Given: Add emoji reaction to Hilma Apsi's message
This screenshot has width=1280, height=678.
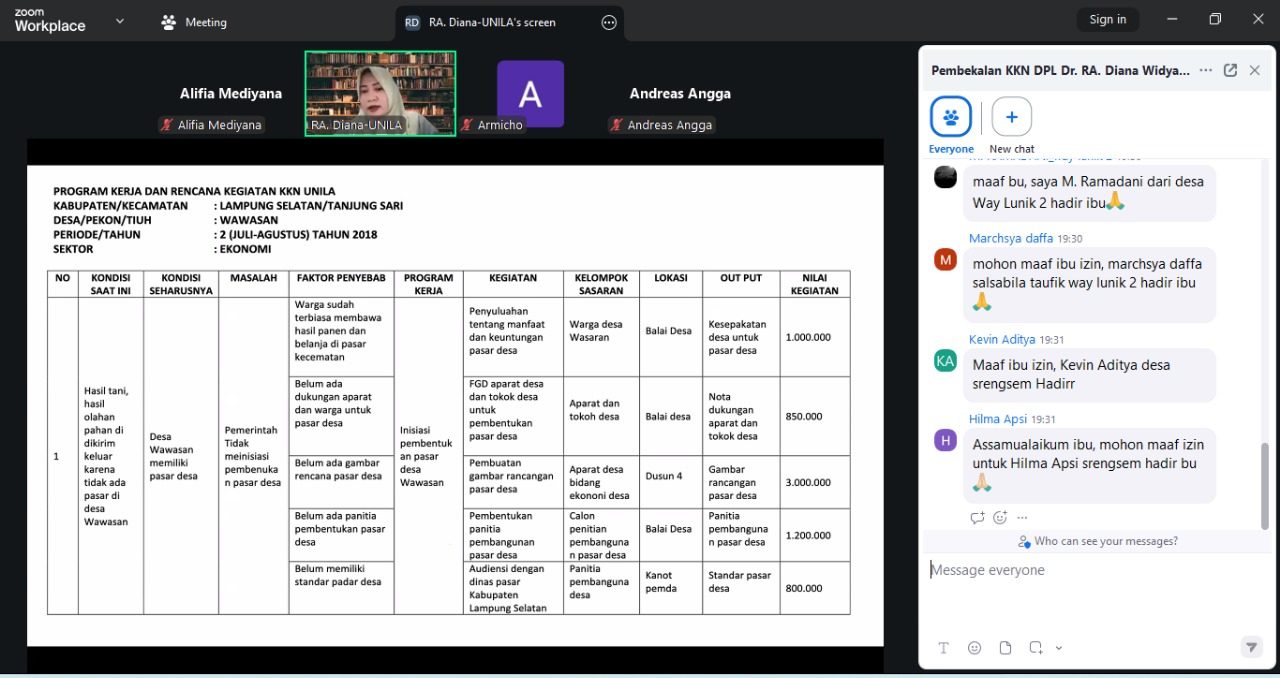Looking at the screenshot, I should (x=1000, y=517).
